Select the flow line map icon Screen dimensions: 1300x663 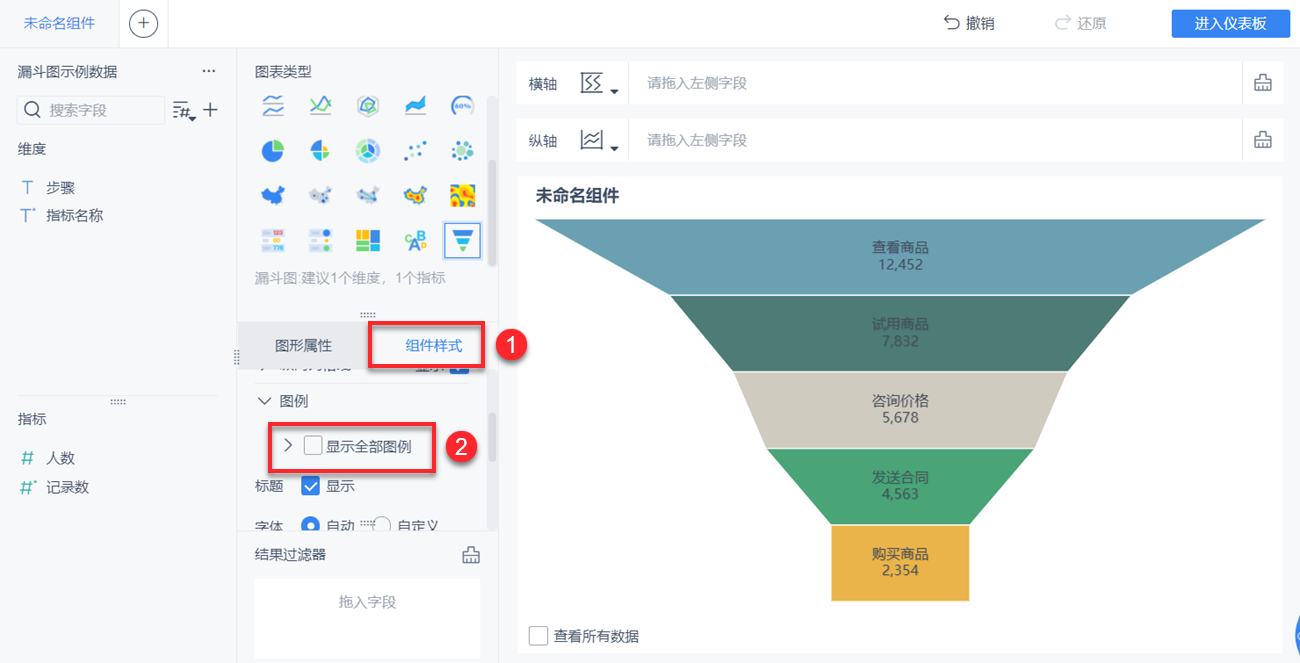pyautogui.click(x=368, y=195)
